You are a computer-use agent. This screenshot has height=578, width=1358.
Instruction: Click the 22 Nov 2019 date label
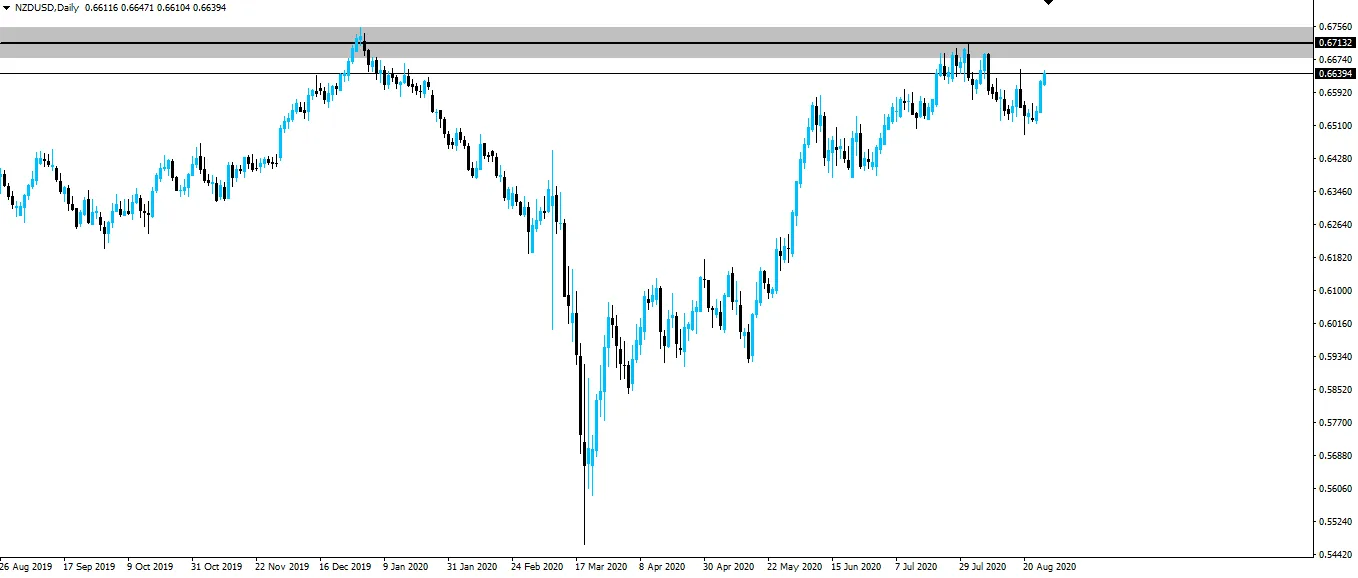[282, 567]
